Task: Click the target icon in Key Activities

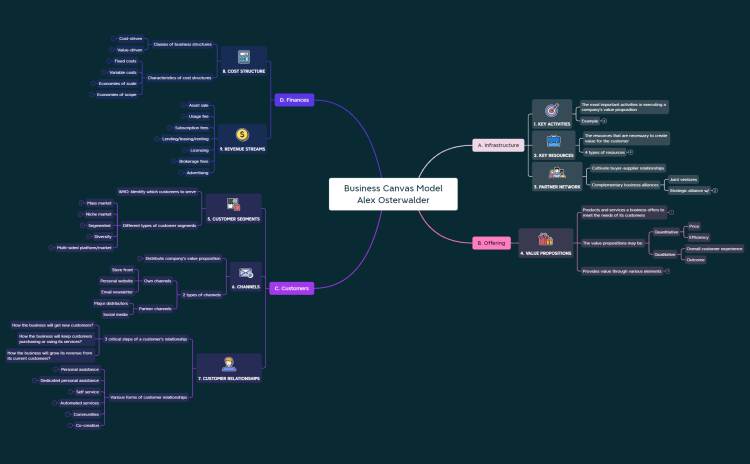Action: [x=552, y=110]
